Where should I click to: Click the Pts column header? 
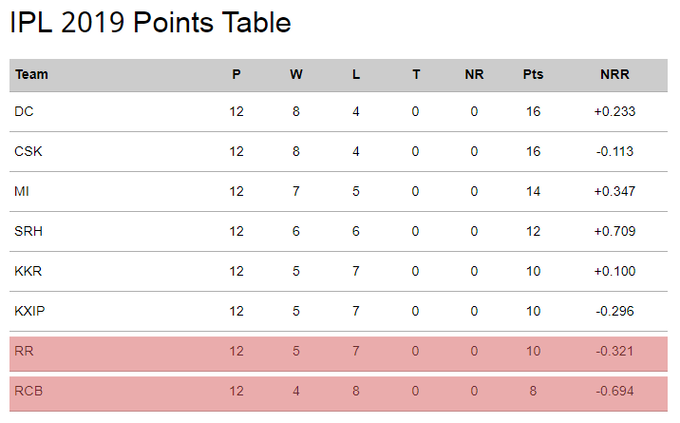tap(533, 75)
